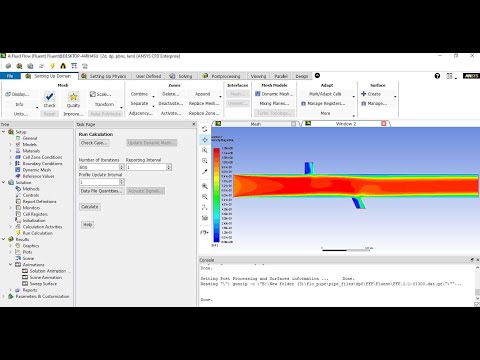Click the Reporting Interval stepper arrows
Image resolution: width=480 pixels, height=360 pixels.
click(x=169, y=167)
